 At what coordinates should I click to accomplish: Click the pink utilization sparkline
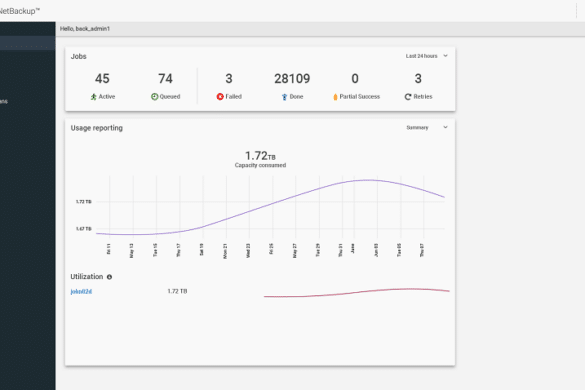click(x=357, y=292)
